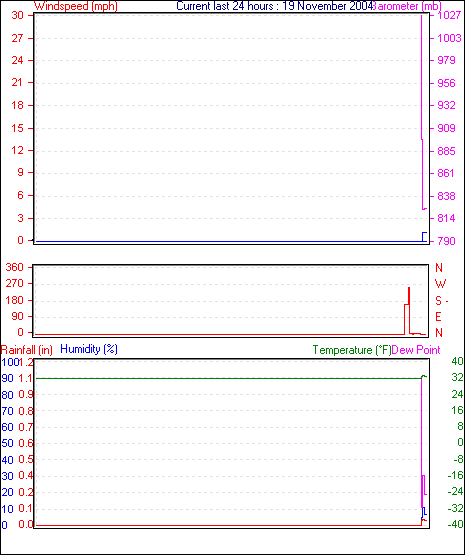Click the -24 temperature axis value

pos(456,492)
